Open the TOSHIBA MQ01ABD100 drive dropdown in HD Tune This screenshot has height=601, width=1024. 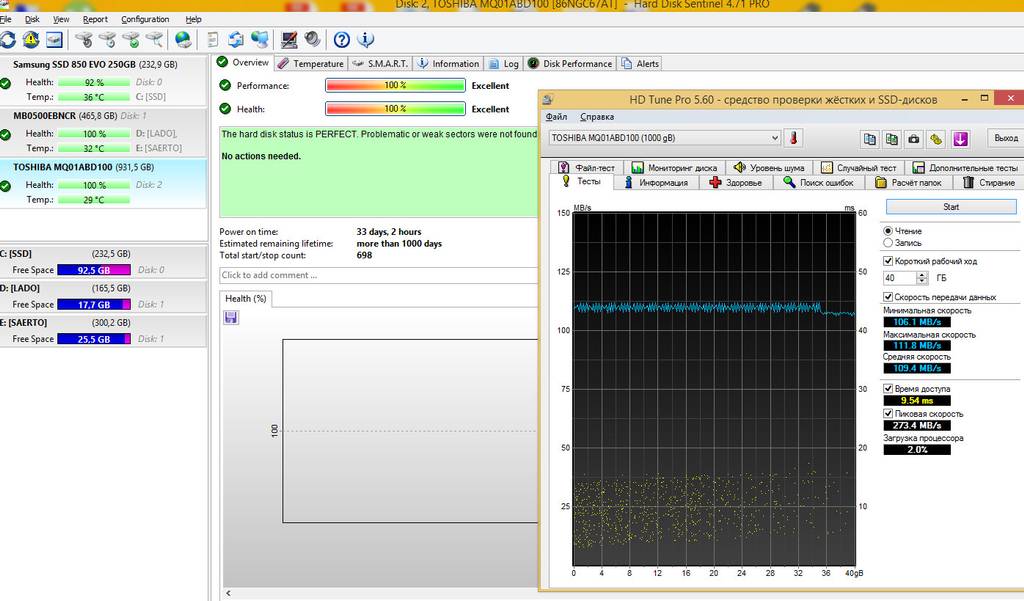(664, 138)
